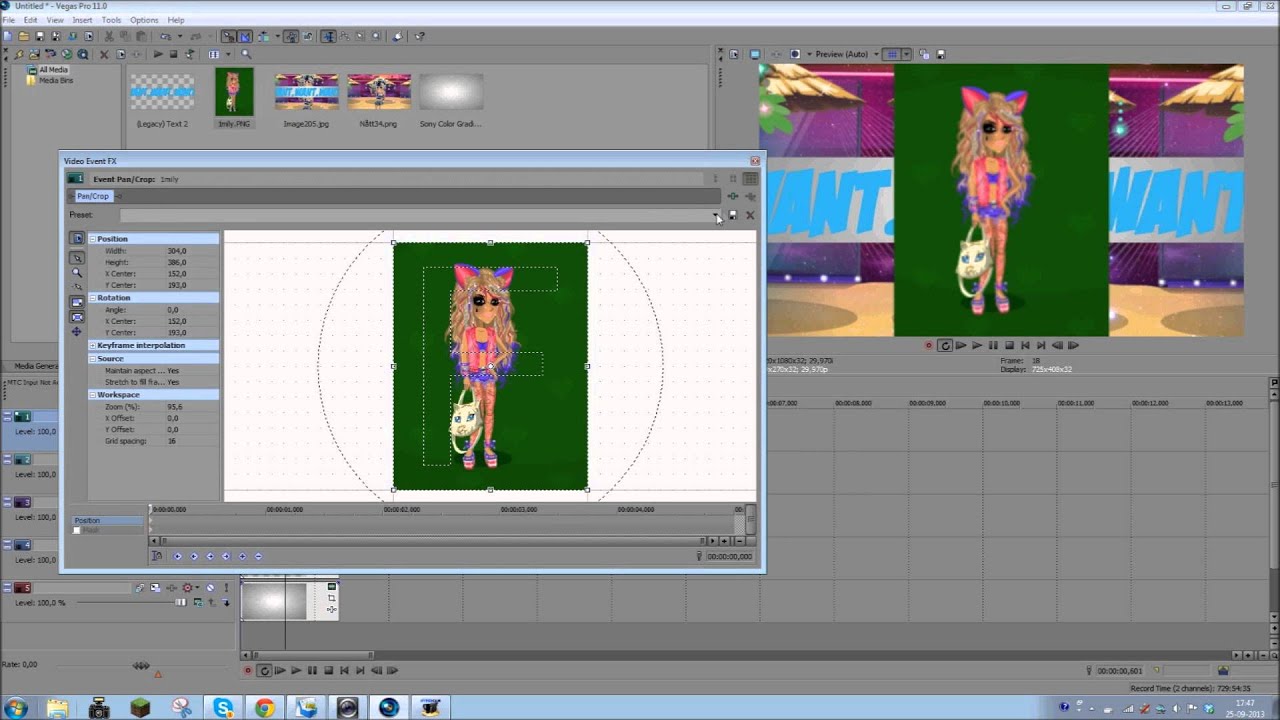Click the Open project folder icon
Viewport: 1280px width, 720px height.
click(24, 36)
